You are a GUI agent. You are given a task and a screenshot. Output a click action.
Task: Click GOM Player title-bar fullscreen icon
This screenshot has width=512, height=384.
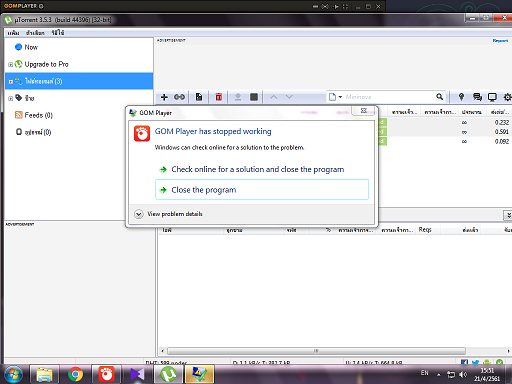tap(345, 6)
